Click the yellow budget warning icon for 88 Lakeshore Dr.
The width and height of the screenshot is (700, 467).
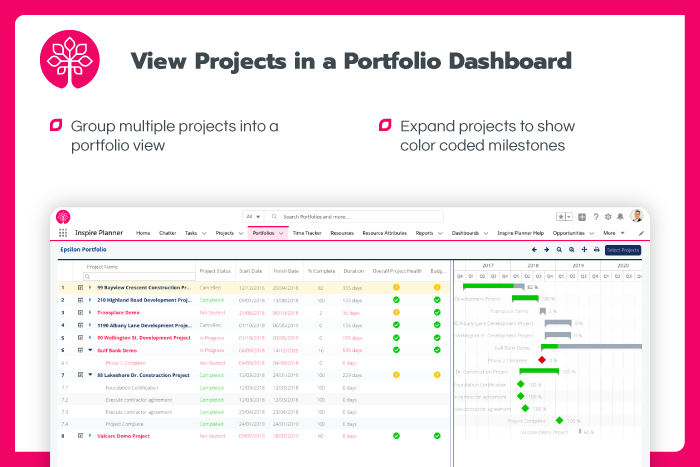[437, 375]
